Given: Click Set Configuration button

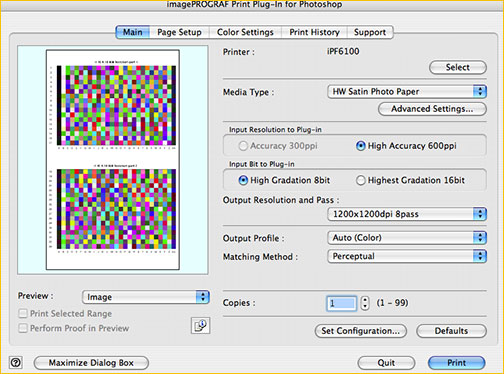Looking at the screenshot, I should tap(361, 331).
